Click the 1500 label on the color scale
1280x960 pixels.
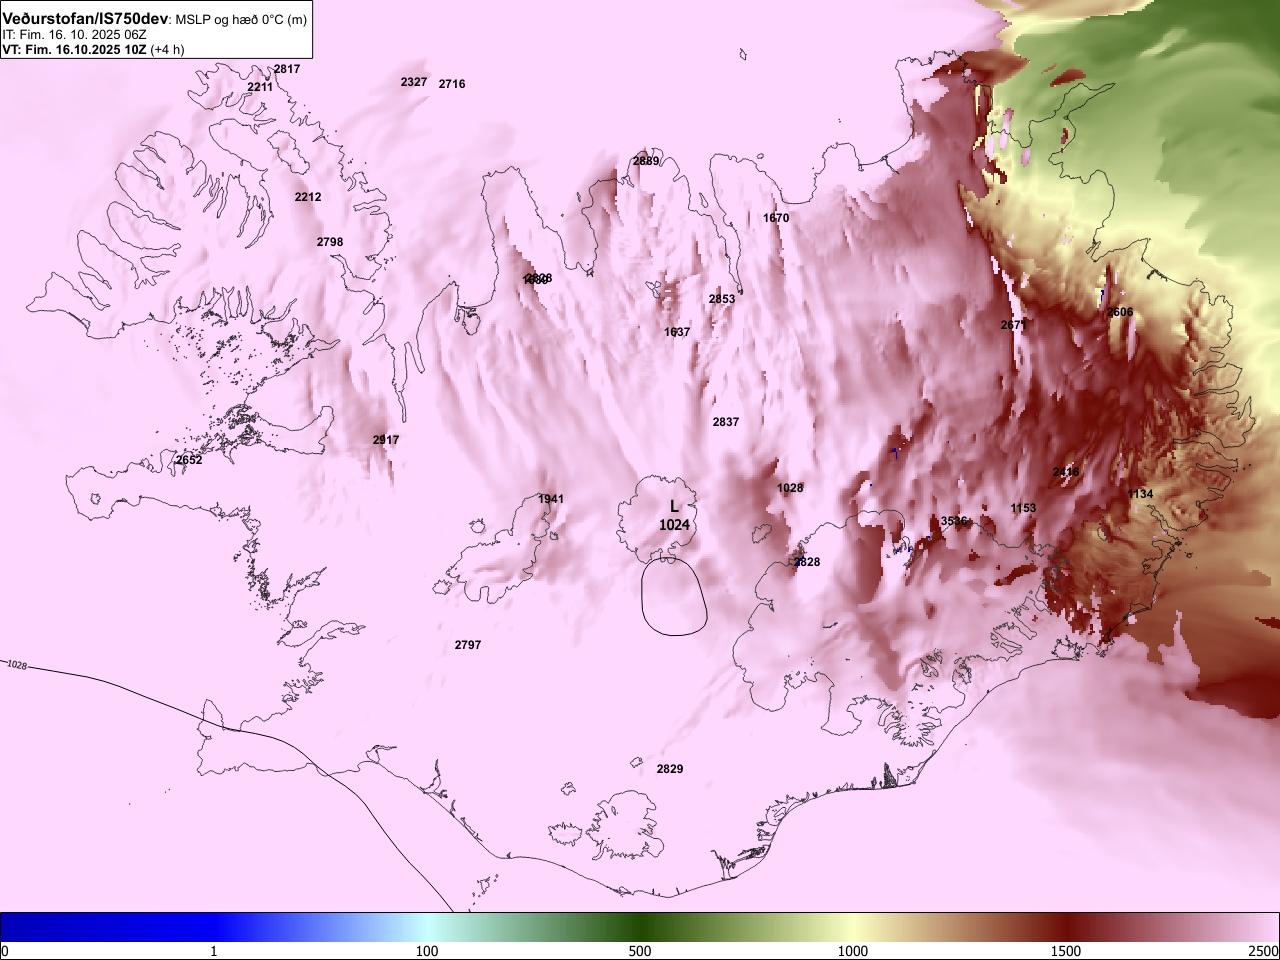1066,951
